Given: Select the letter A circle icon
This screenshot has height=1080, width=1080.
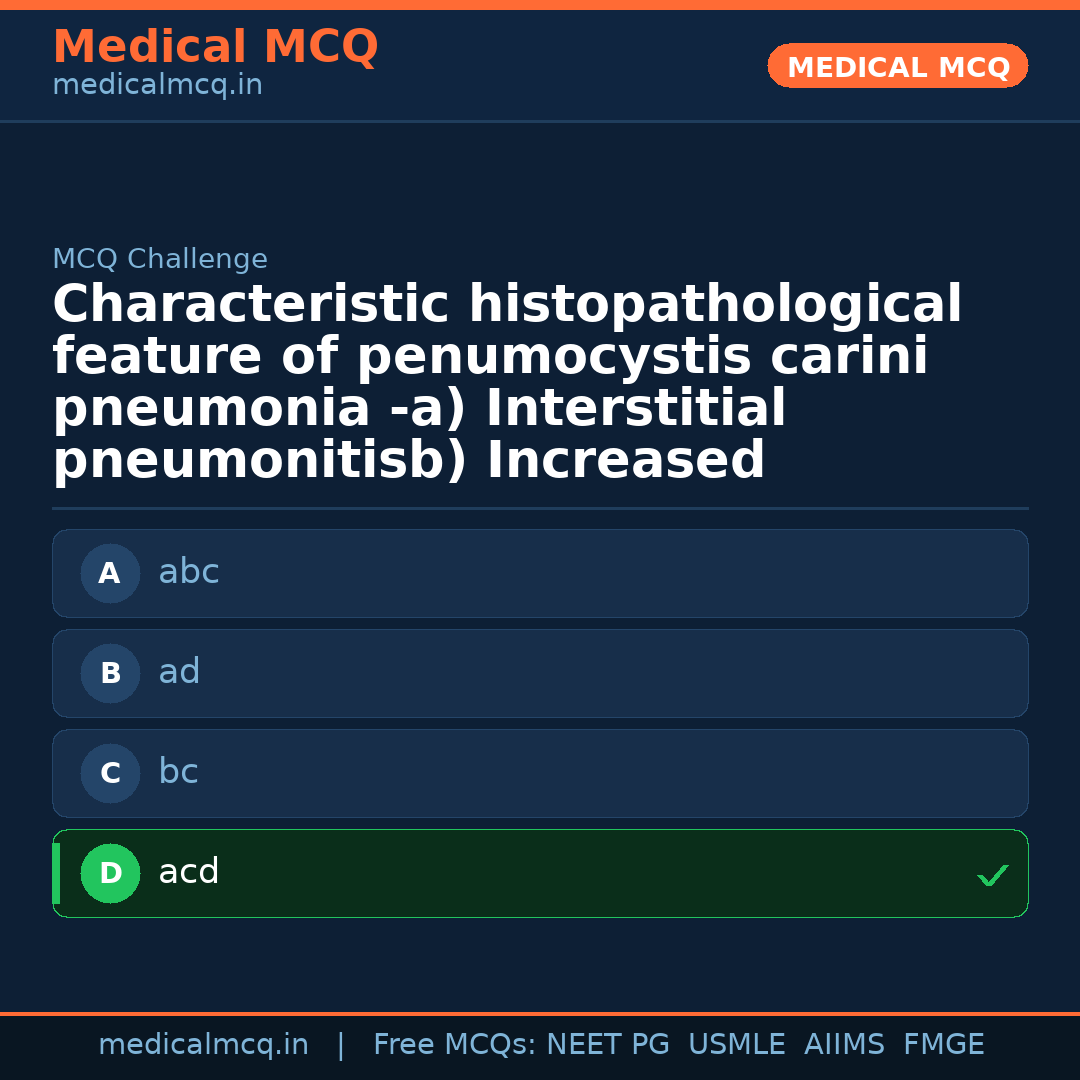Looking at the screenshot, I should point(110,573).
